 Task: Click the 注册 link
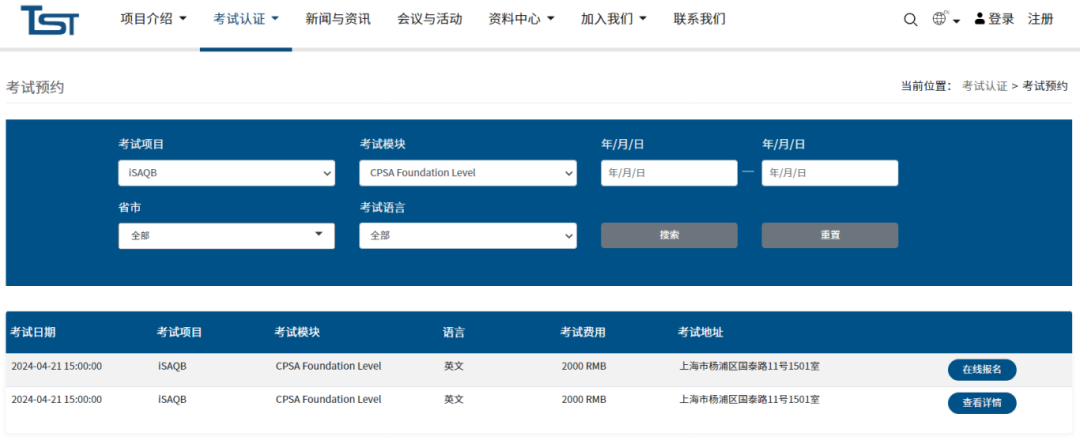pyautogui.click(x=1040, y=19)
